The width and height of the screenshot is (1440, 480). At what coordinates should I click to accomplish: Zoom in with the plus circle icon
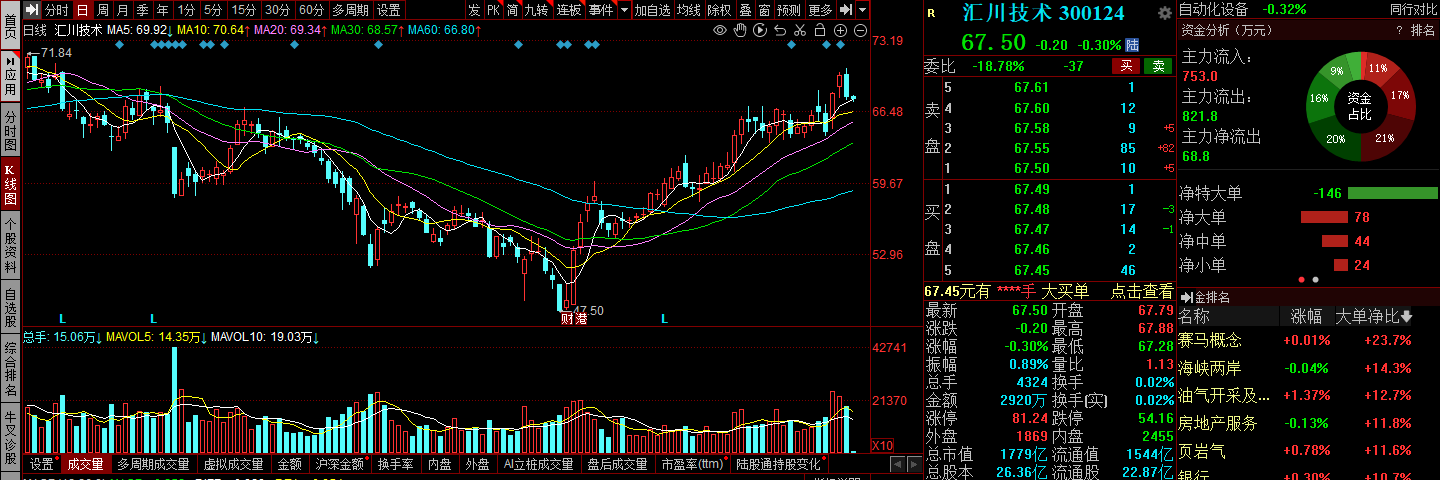pos(840,31)
